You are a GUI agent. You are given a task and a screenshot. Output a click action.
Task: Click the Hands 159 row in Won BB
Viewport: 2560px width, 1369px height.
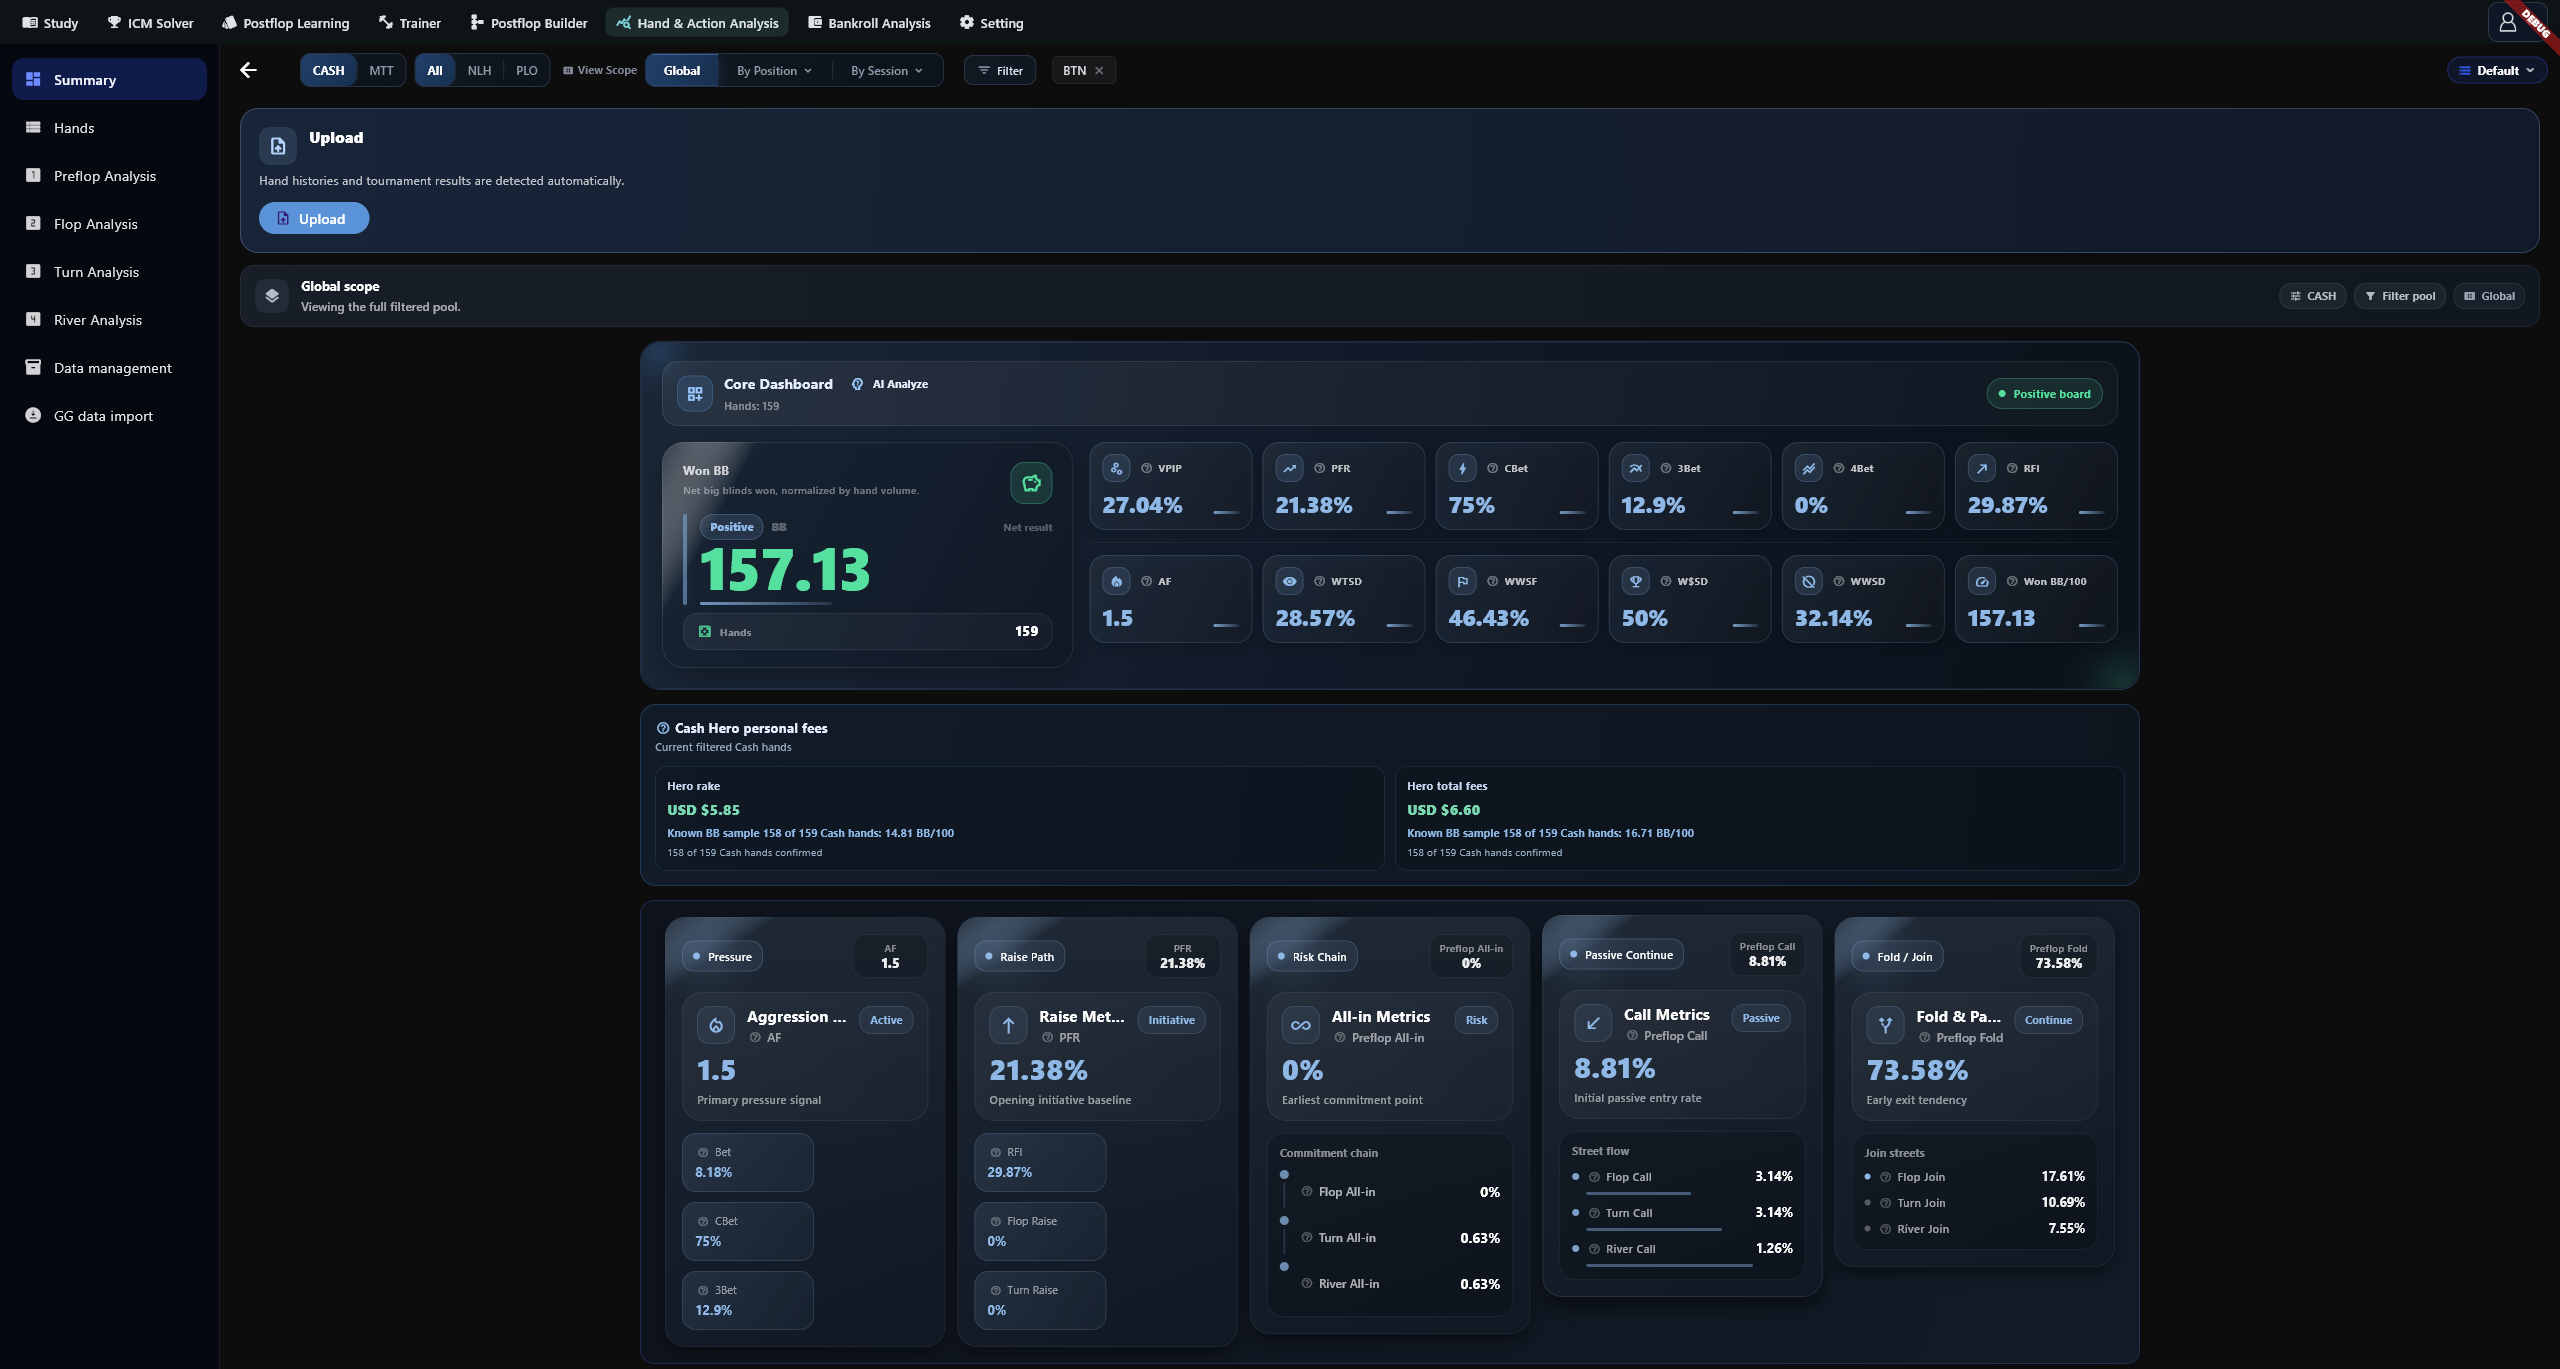[x=867, y=631]
